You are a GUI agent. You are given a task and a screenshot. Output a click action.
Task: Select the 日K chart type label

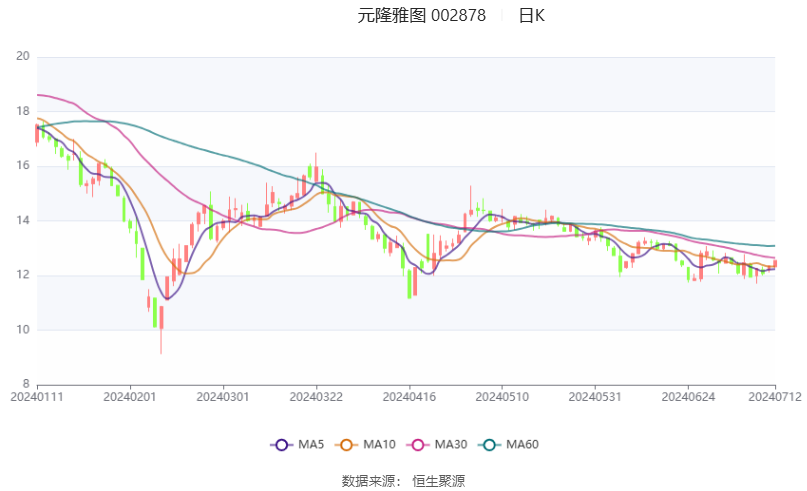531,15
